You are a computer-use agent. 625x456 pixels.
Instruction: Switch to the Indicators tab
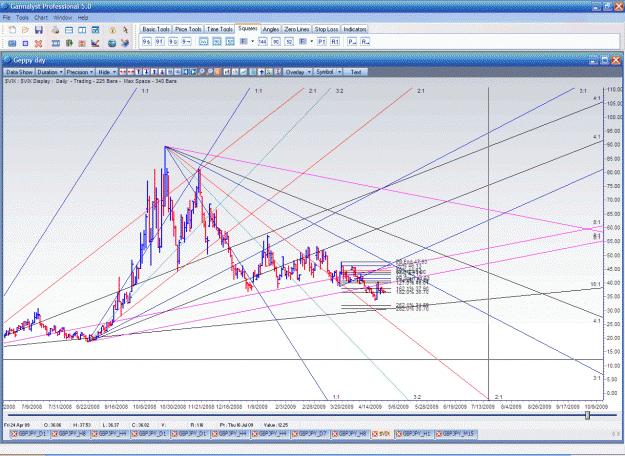[x=355, y=29]
